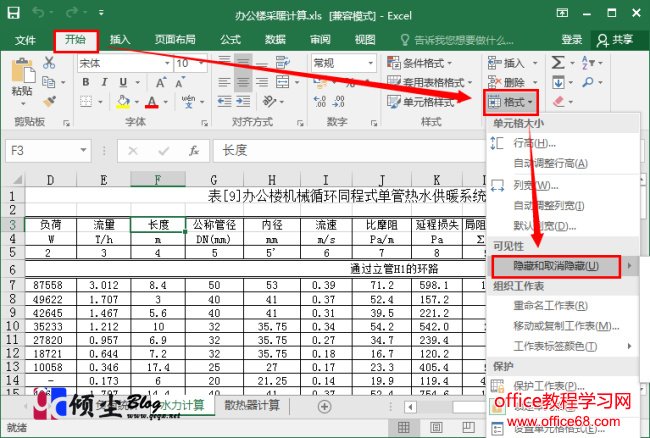Click the Clear eraser icon
Image resolution: width=650 pixels, height=438 pixels.
point(559,101)
